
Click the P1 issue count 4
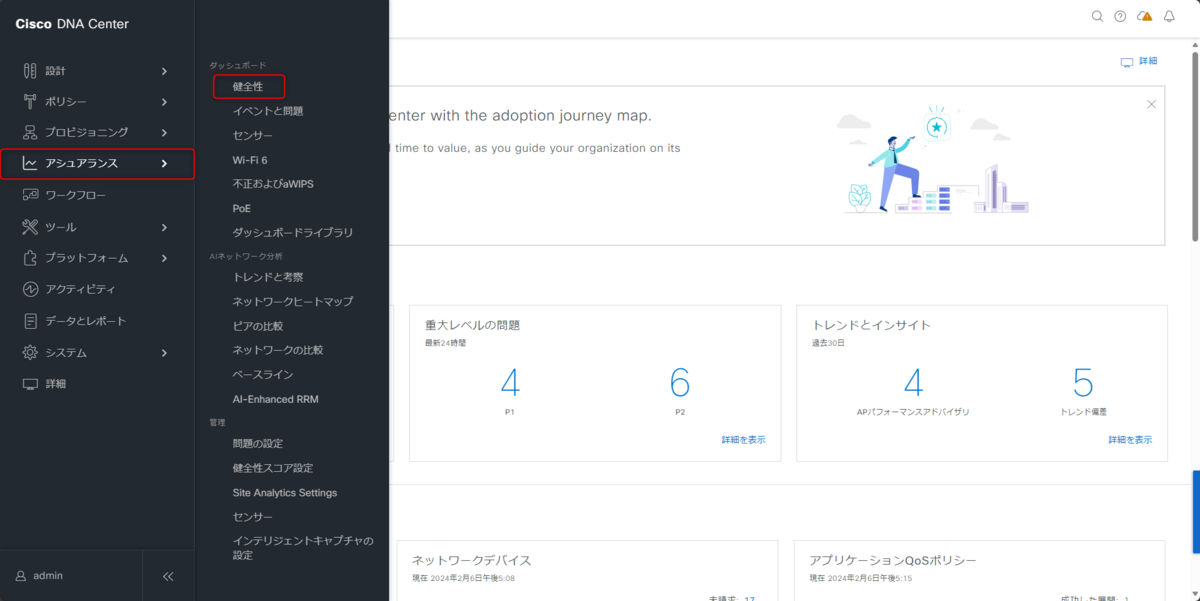click(x=510, y=383)
